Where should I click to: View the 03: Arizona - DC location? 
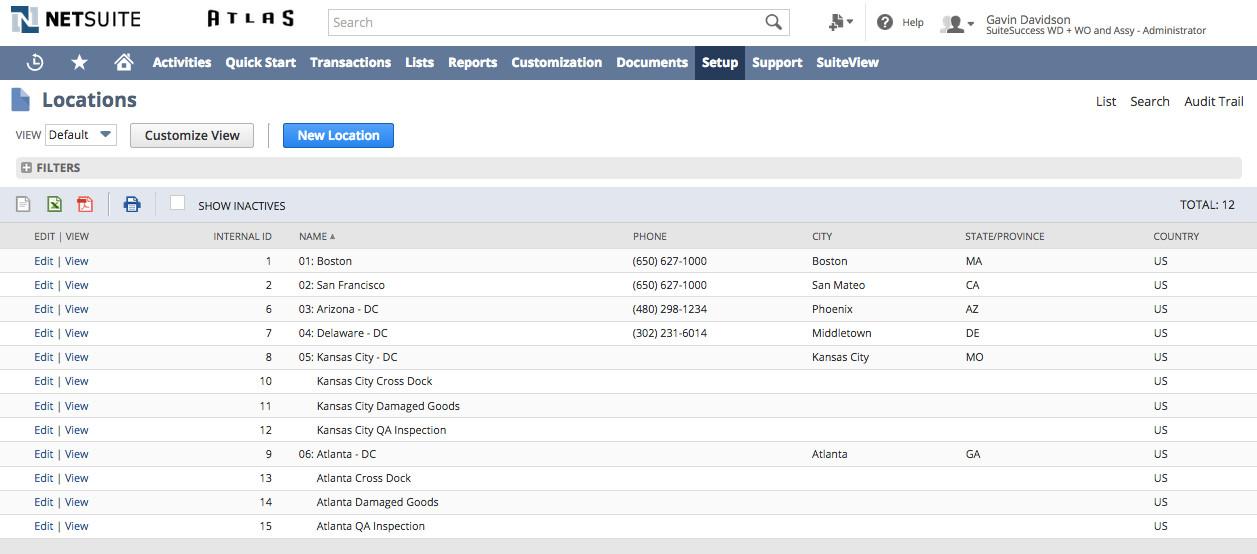(77, 309)
